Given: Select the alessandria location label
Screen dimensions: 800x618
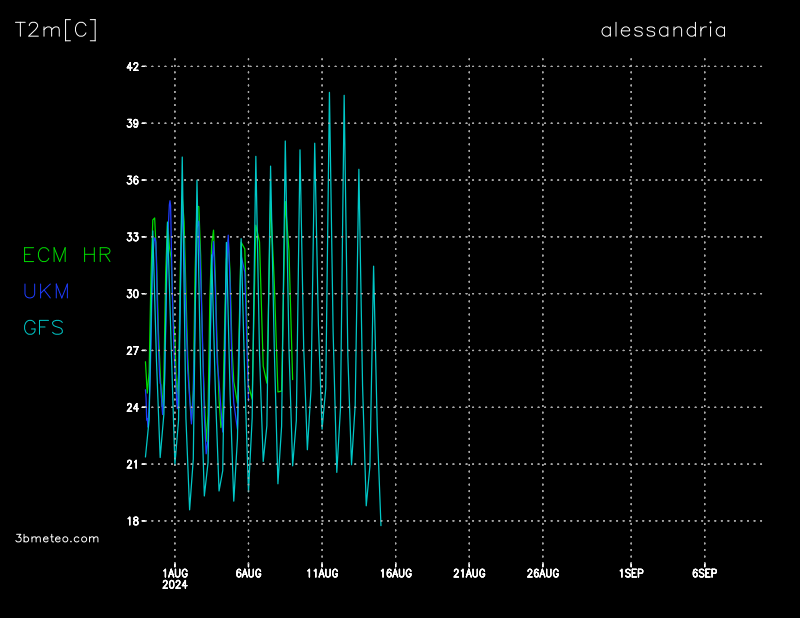Looking at the screenshot, I should click(663, 30).
